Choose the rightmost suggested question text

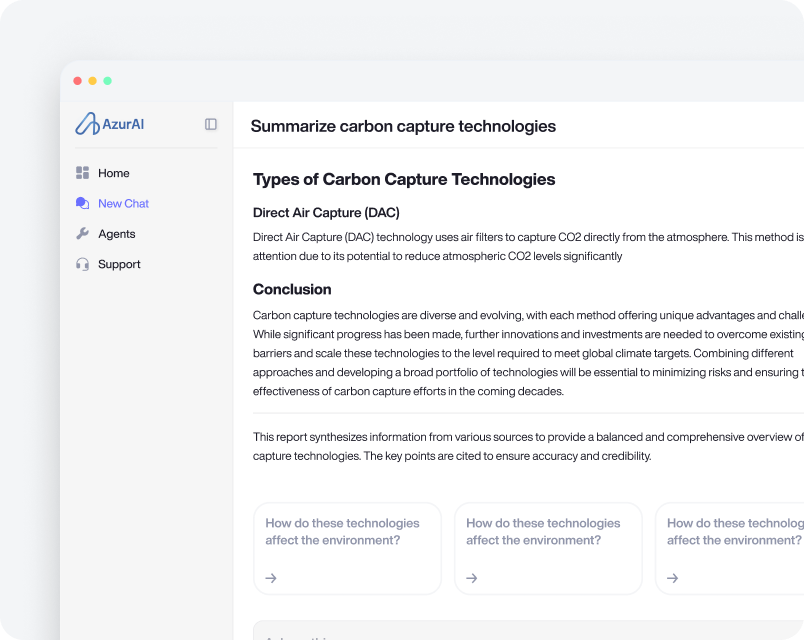click(x=735, y=531)
